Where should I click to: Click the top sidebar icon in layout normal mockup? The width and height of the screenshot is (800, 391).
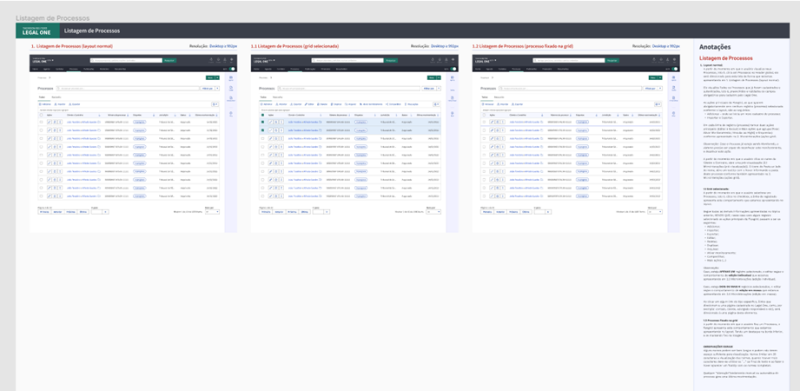pos(231,79)
